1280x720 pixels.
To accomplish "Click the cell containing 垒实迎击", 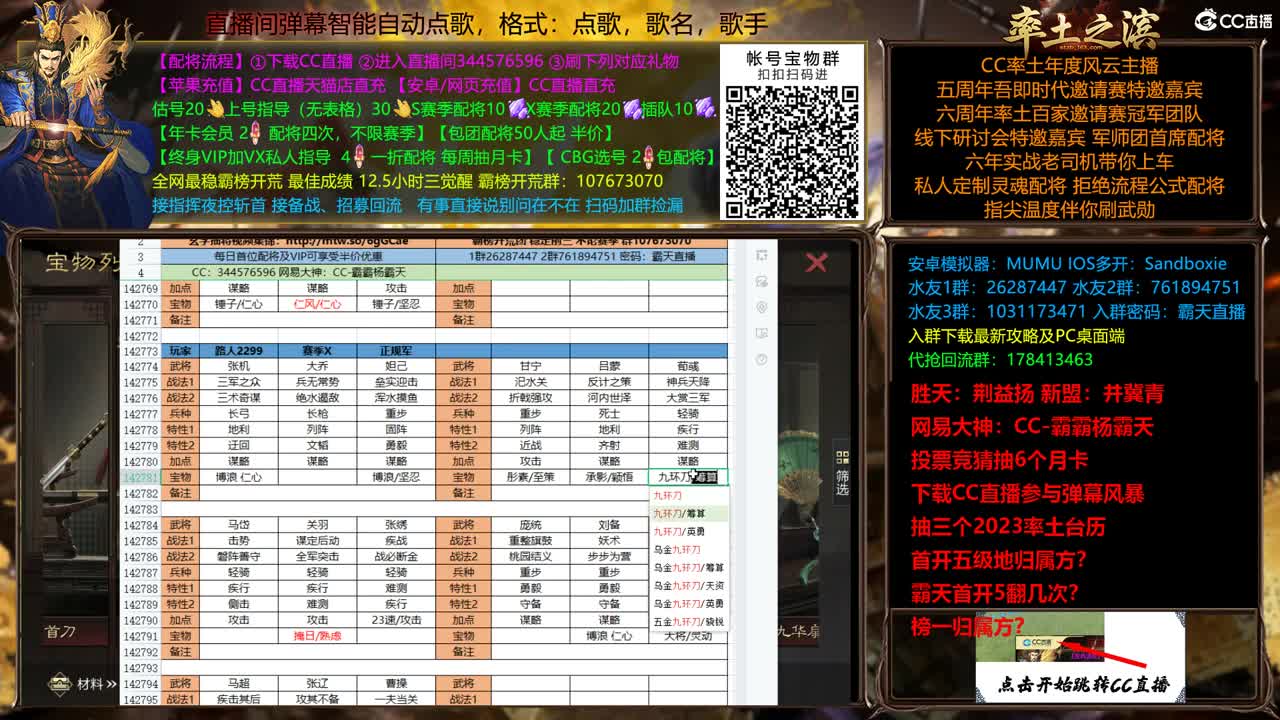I will pos(397,382).
